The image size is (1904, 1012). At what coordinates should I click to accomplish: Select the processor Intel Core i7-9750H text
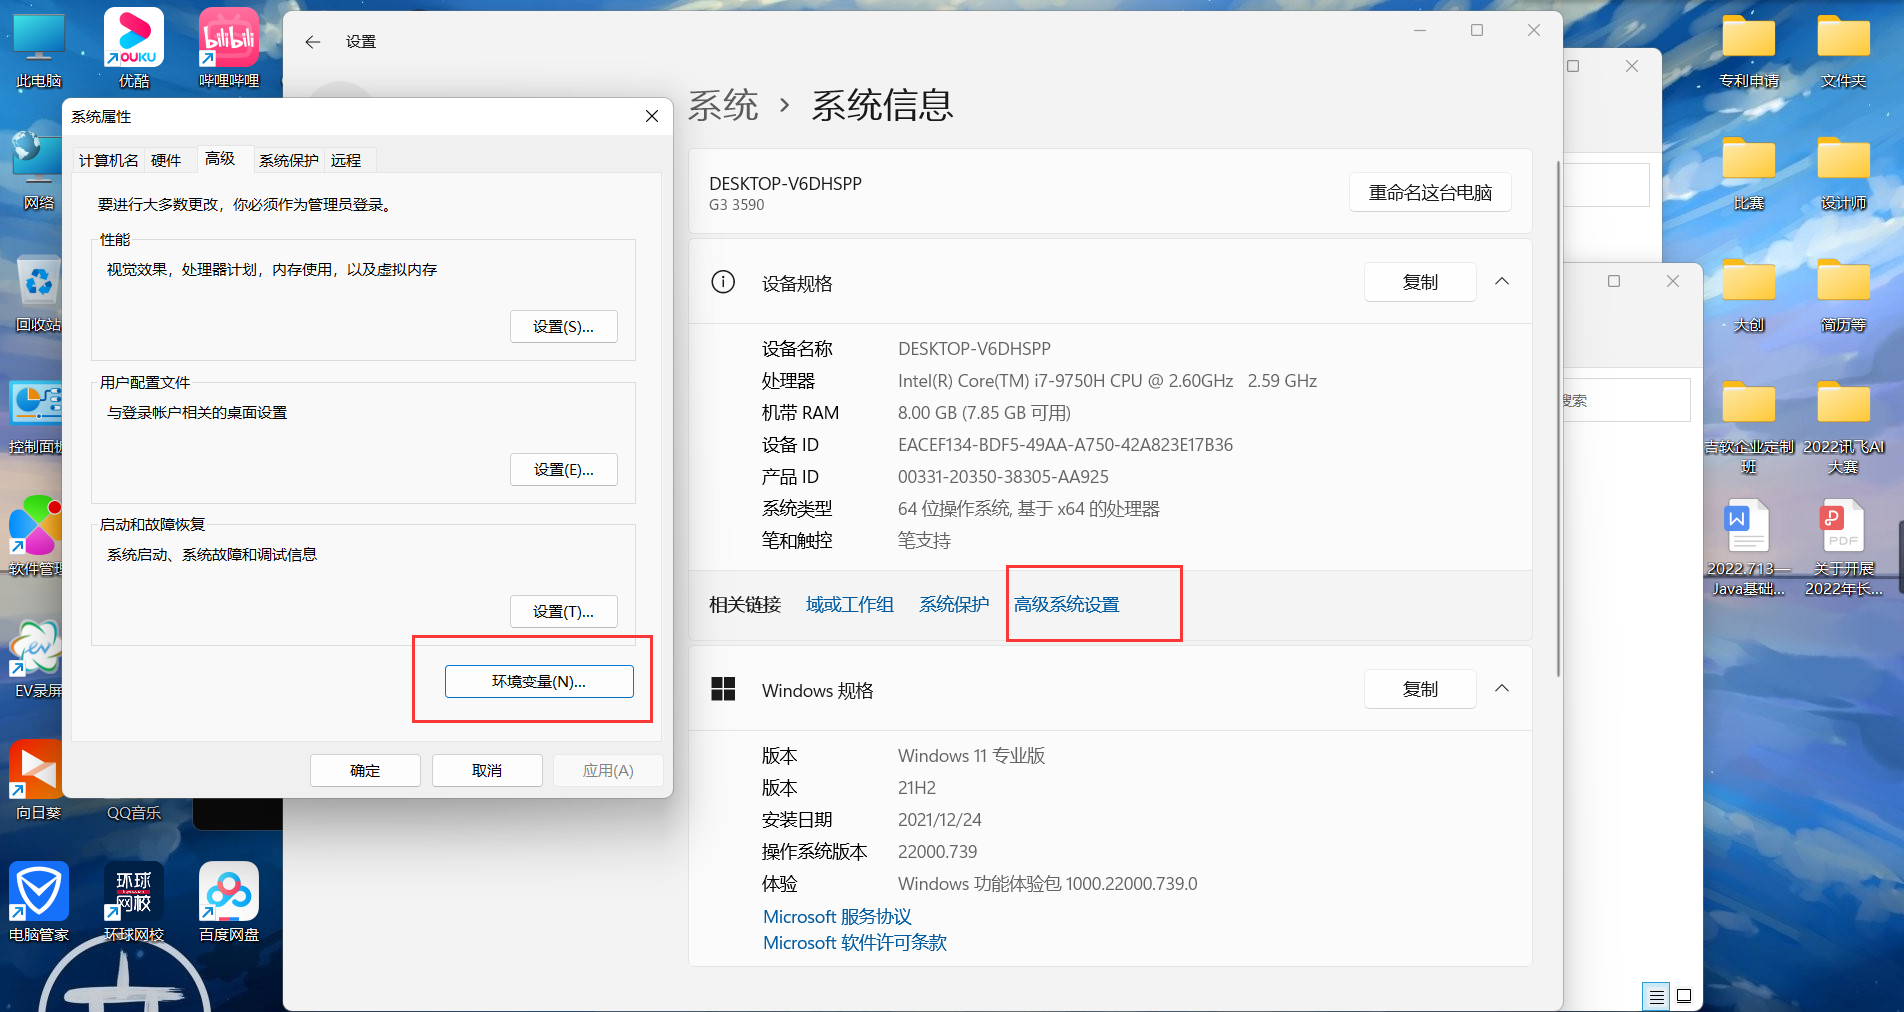pos(1107,380)
